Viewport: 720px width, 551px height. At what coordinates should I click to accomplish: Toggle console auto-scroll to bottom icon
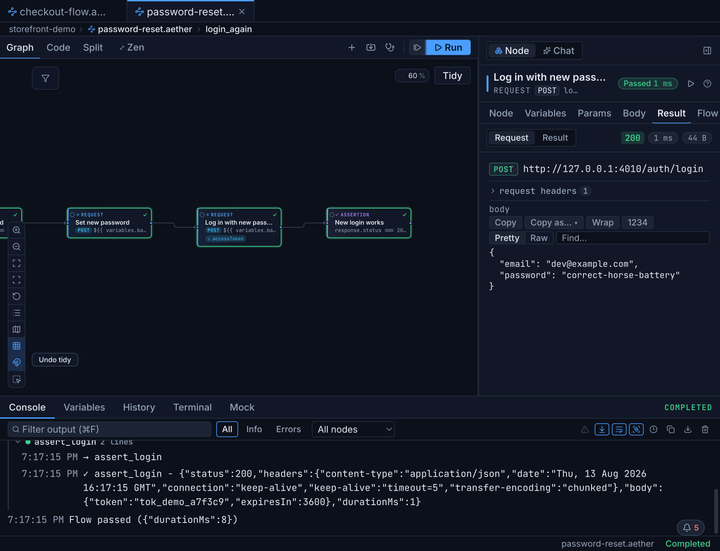(x=602, y=429)
